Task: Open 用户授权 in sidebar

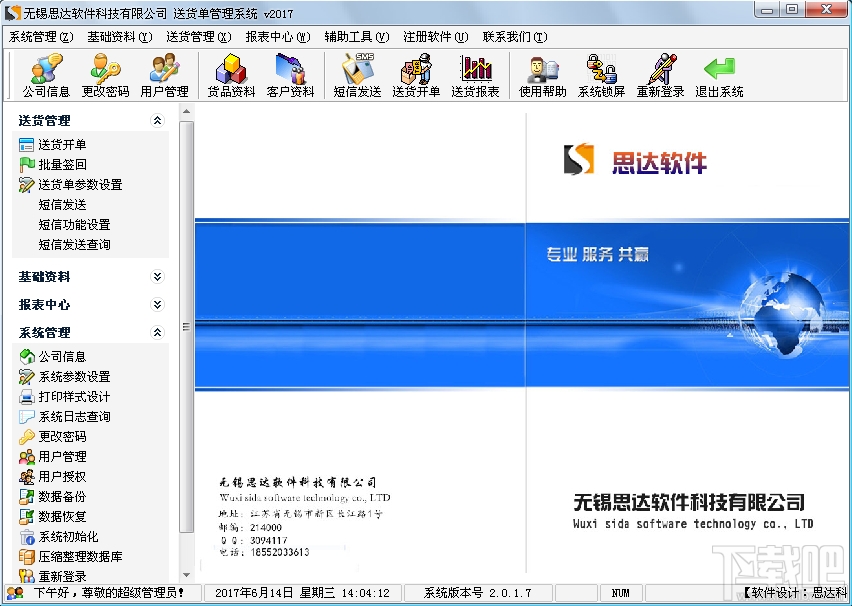Action: tap(53, 477)
